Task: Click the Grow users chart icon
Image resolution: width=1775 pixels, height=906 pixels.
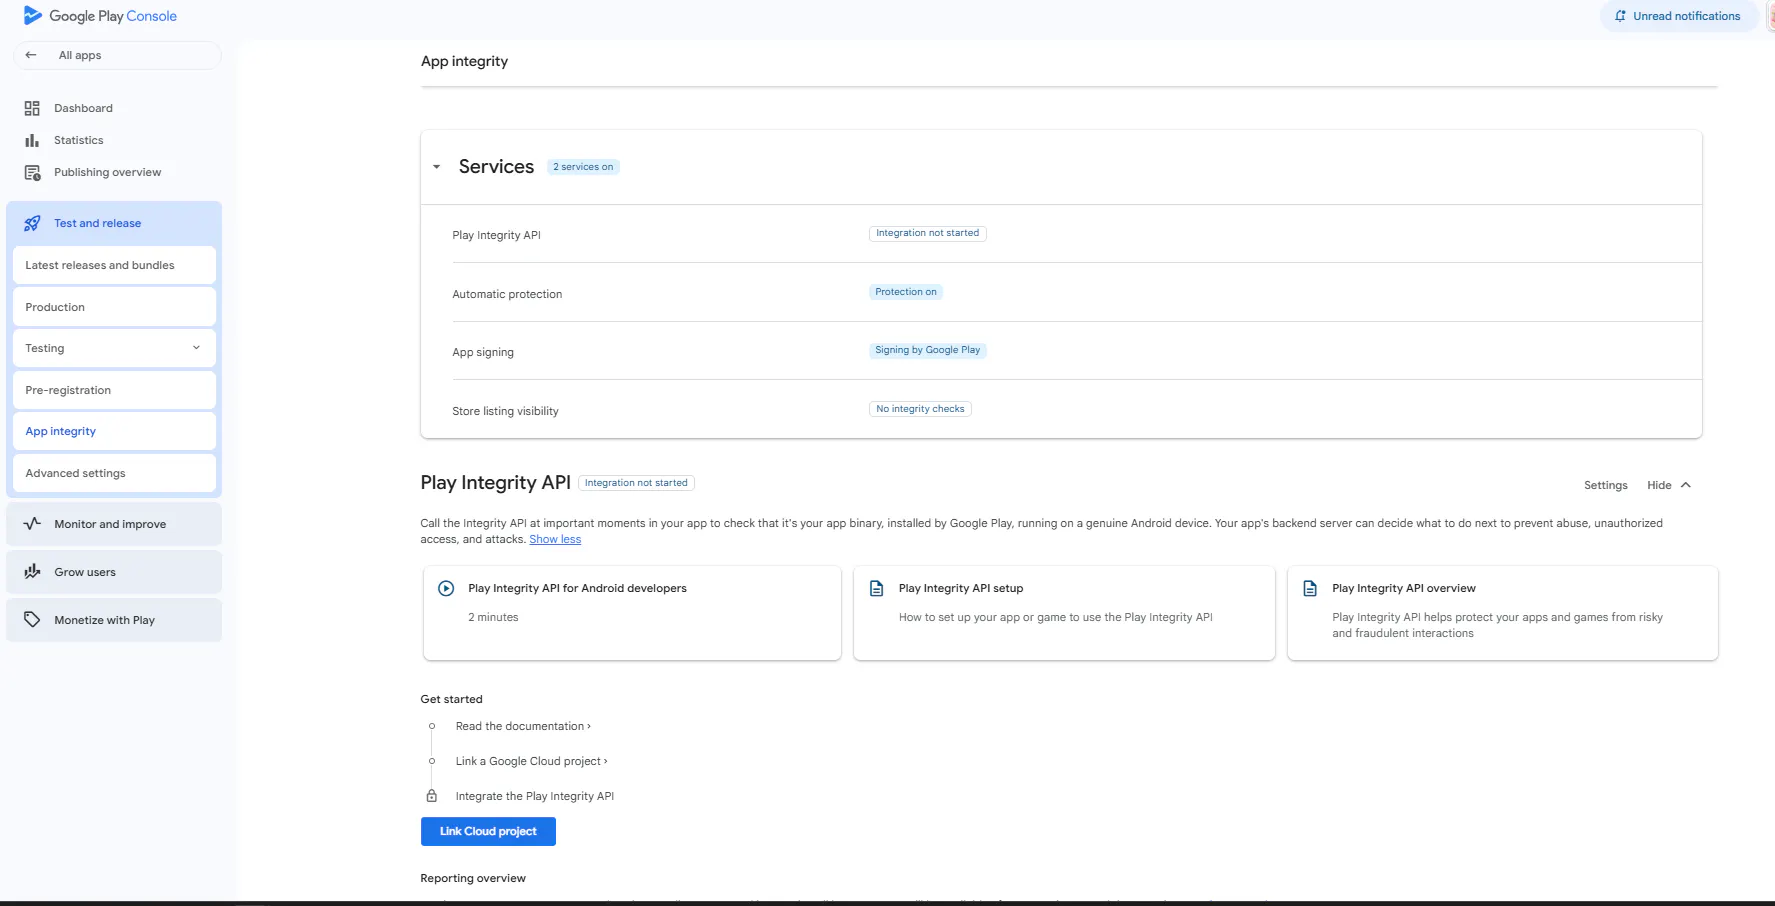Action: [x=32, y=571]
